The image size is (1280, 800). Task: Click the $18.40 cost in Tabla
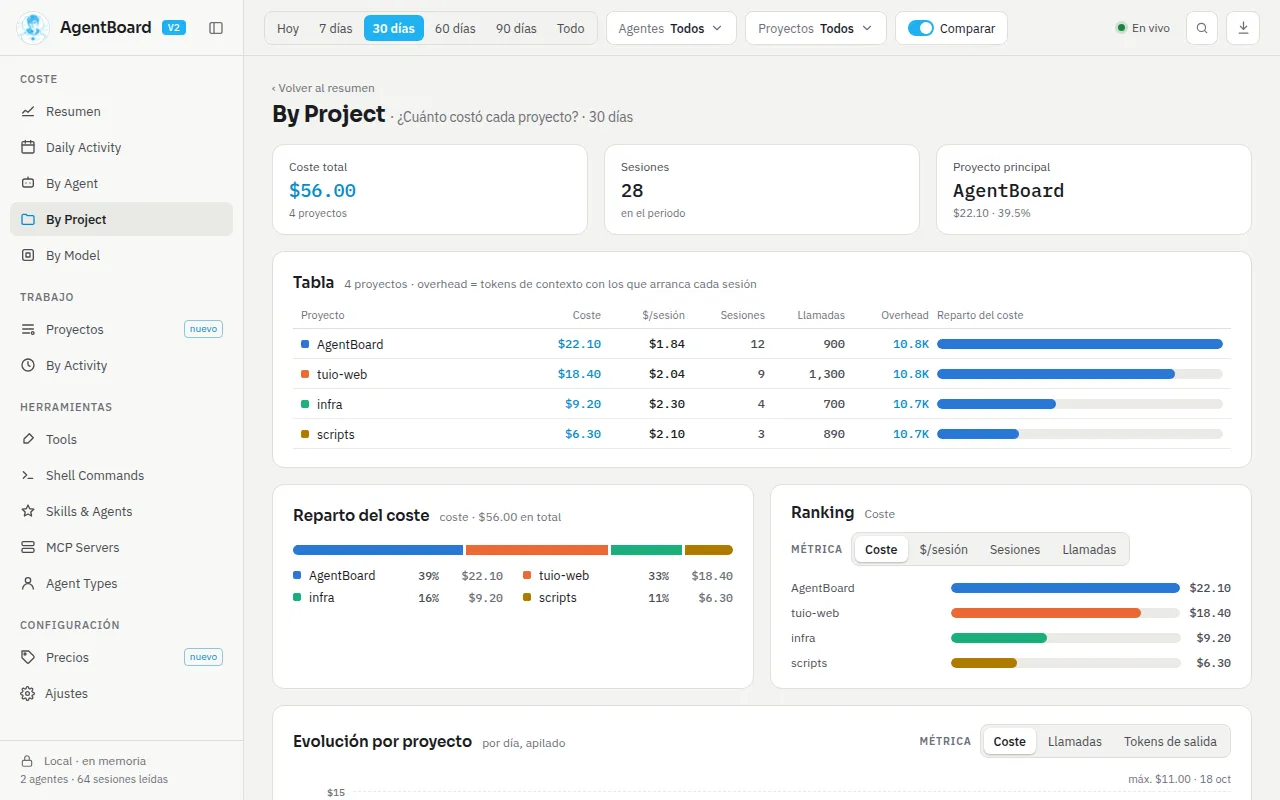click(580, 374)
